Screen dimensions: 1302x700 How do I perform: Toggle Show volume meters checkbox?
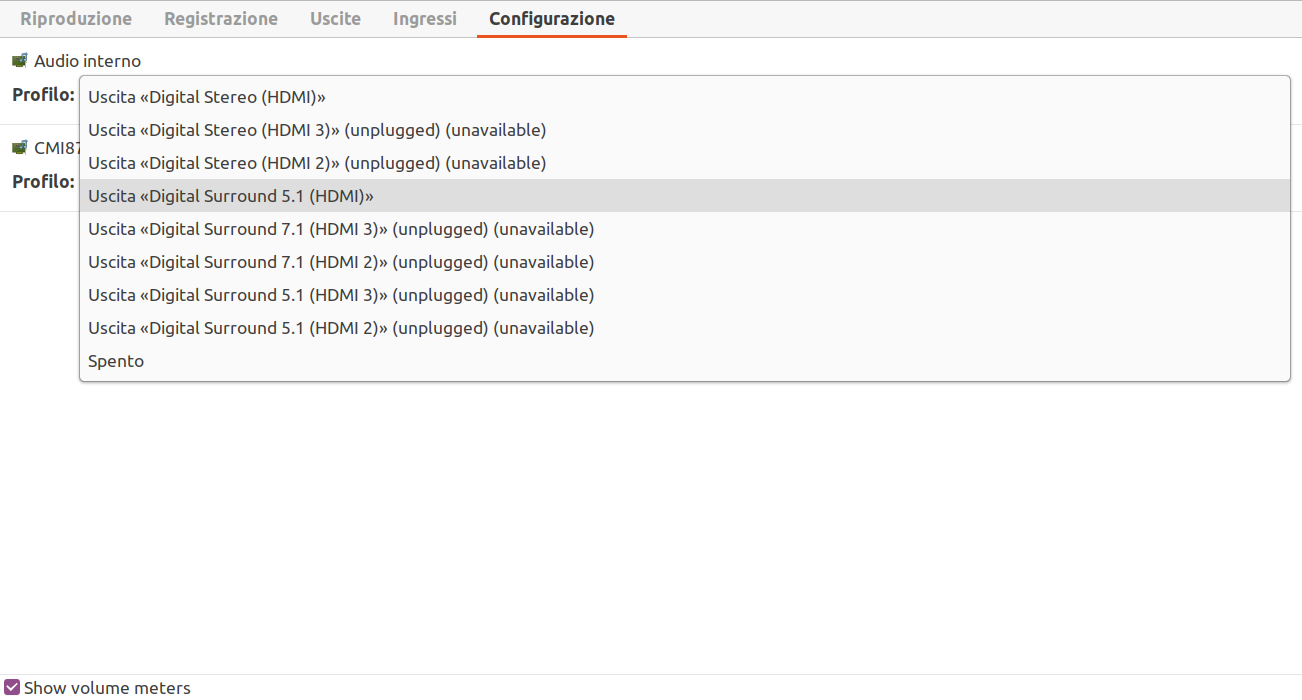click(x=12, y=687)
